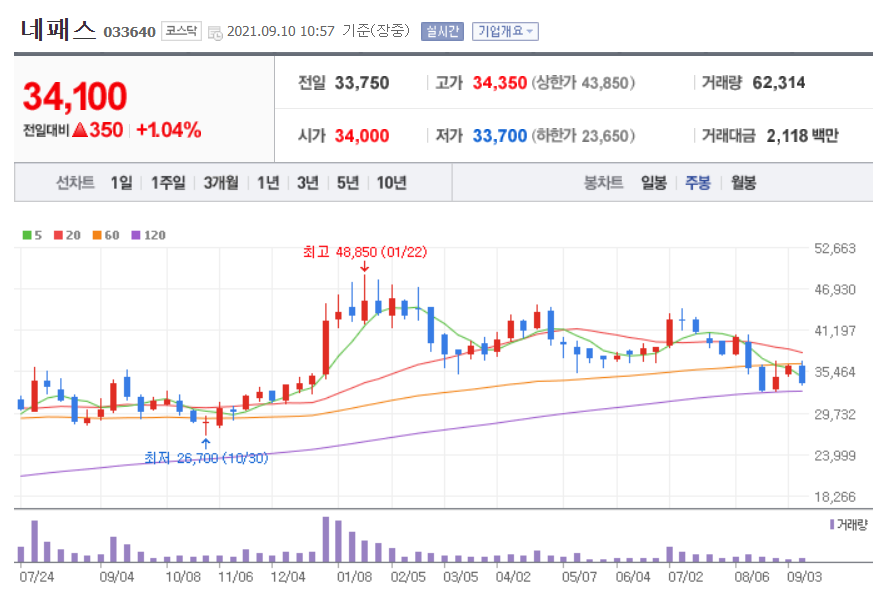Switch candles to 일봉 daily view

click(654, 184)
